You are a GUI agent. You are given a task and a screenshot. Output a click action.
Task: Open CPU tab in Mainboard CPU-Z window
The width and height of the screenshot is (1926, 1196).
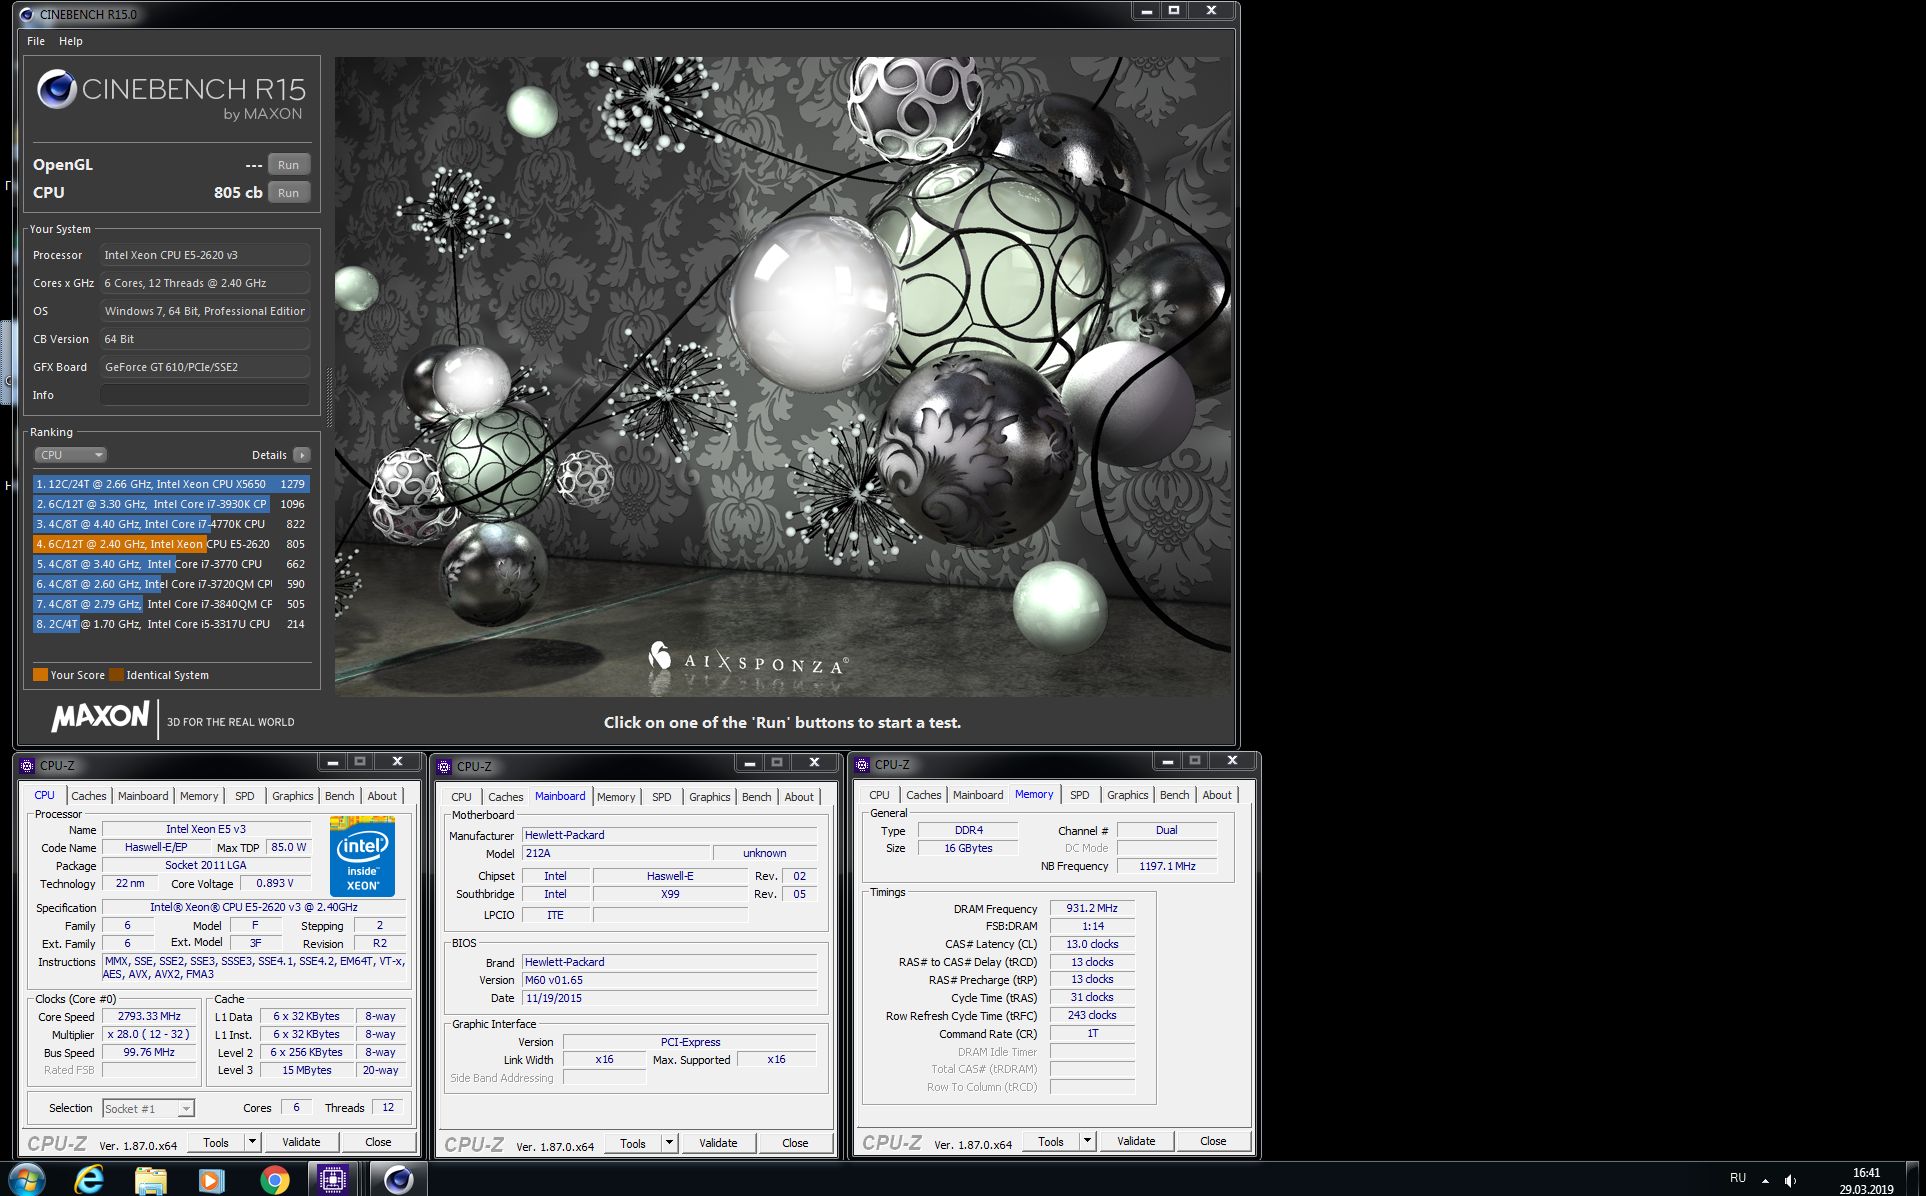[x=461, y=797]
